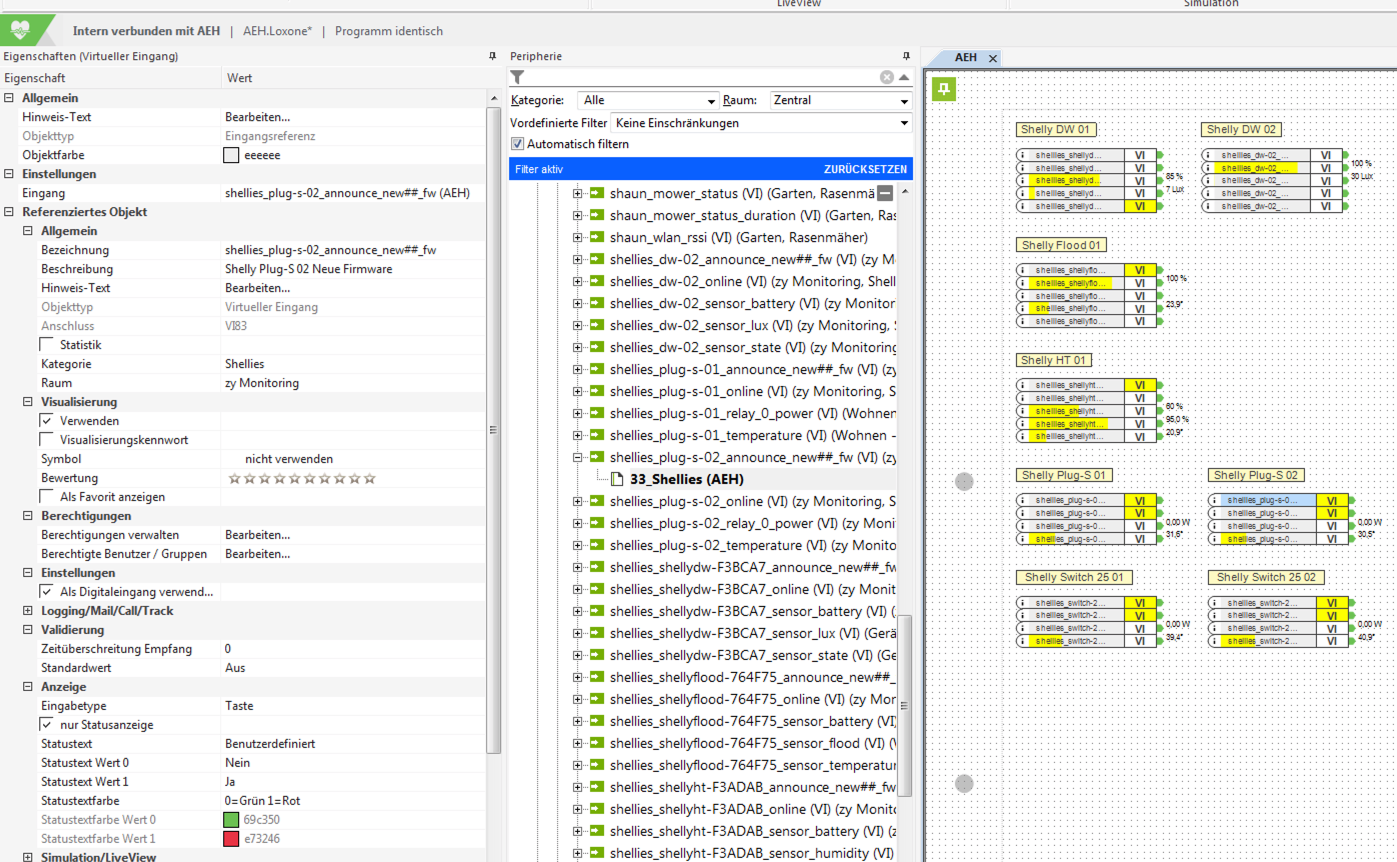
Task: Toggle the Als Favorit anzeigen checkbox
Action: (47, 497)
